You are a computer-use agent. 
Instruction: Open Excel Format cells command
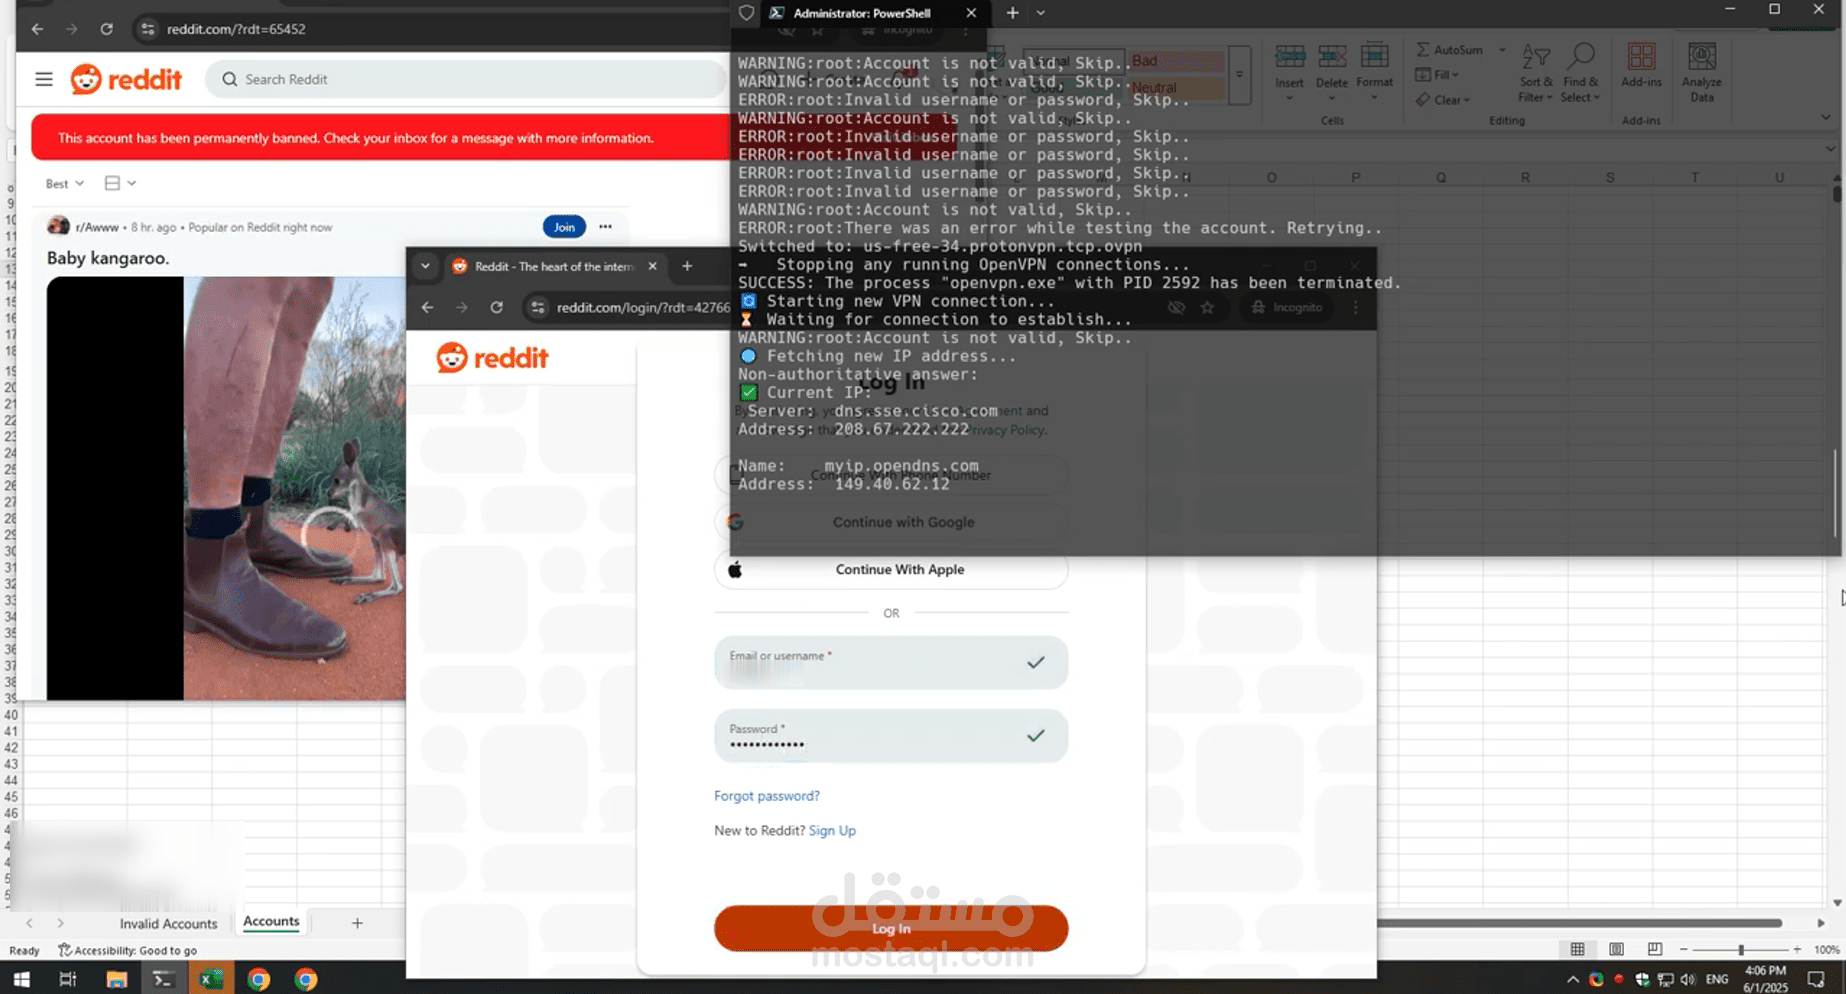tap(1374, 73)
